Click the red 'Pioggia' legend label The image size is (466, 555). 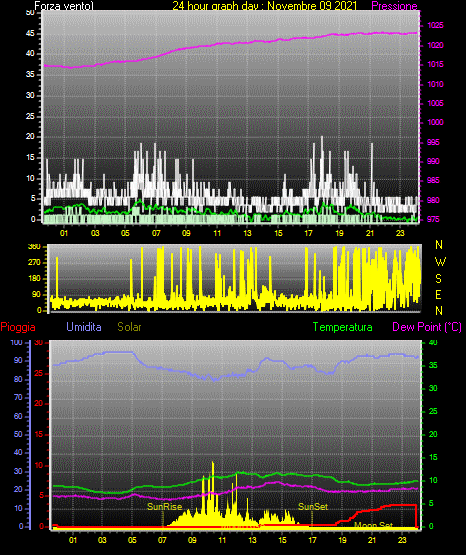[x=18, y=327]
